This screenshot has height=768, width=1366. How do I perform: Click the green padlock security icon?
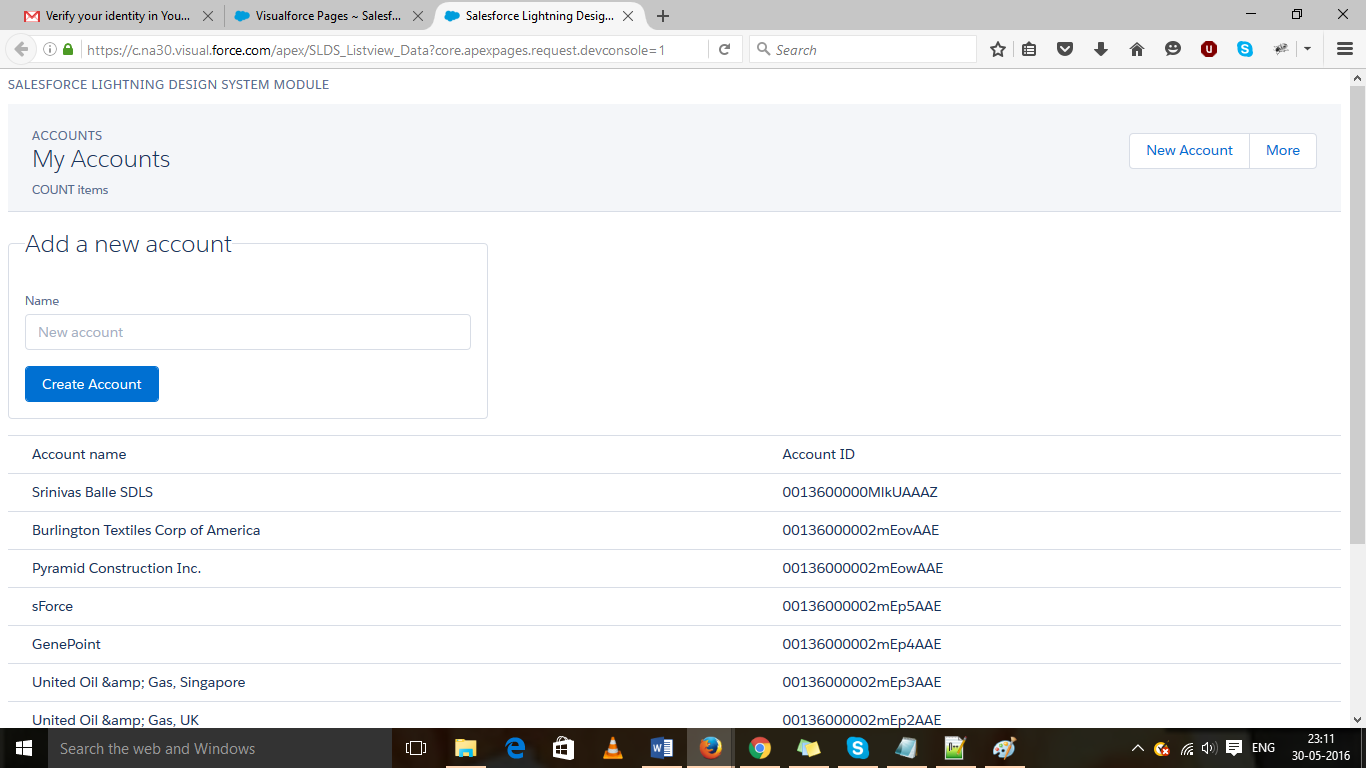coord(68,49)
